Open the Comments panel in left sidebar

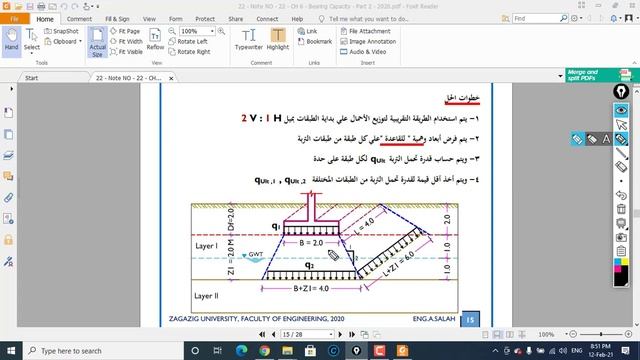pyautogui.click(x=8, y=176)
